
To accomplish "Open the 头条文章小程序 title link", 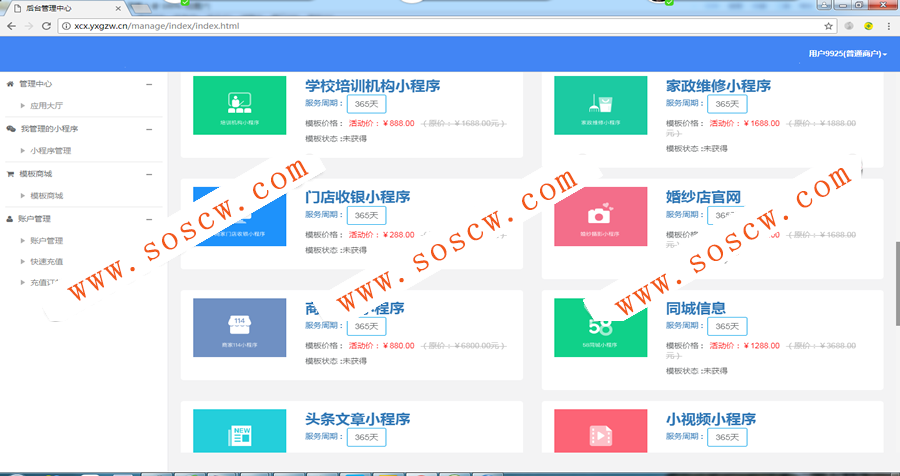I will (x=358, y=419).
